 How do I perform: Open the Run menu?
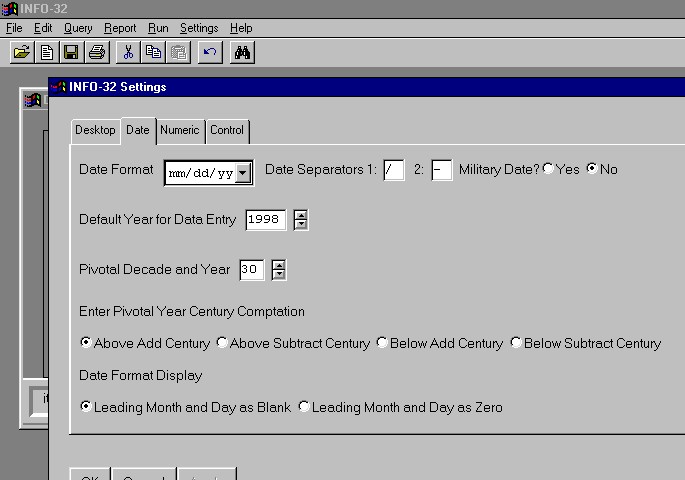click(x=158, y=28)
